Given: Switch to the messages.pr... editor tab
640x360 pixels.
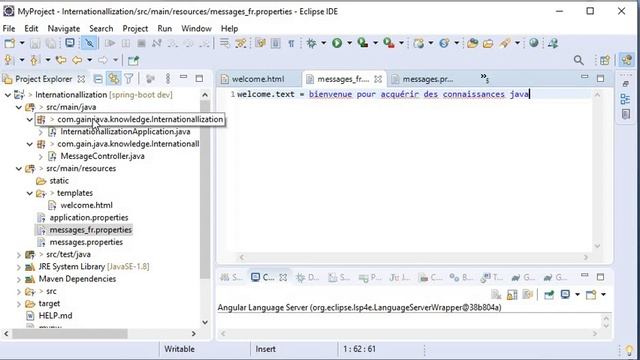Looking at the screenshot, I should click(x=428, y=79).
